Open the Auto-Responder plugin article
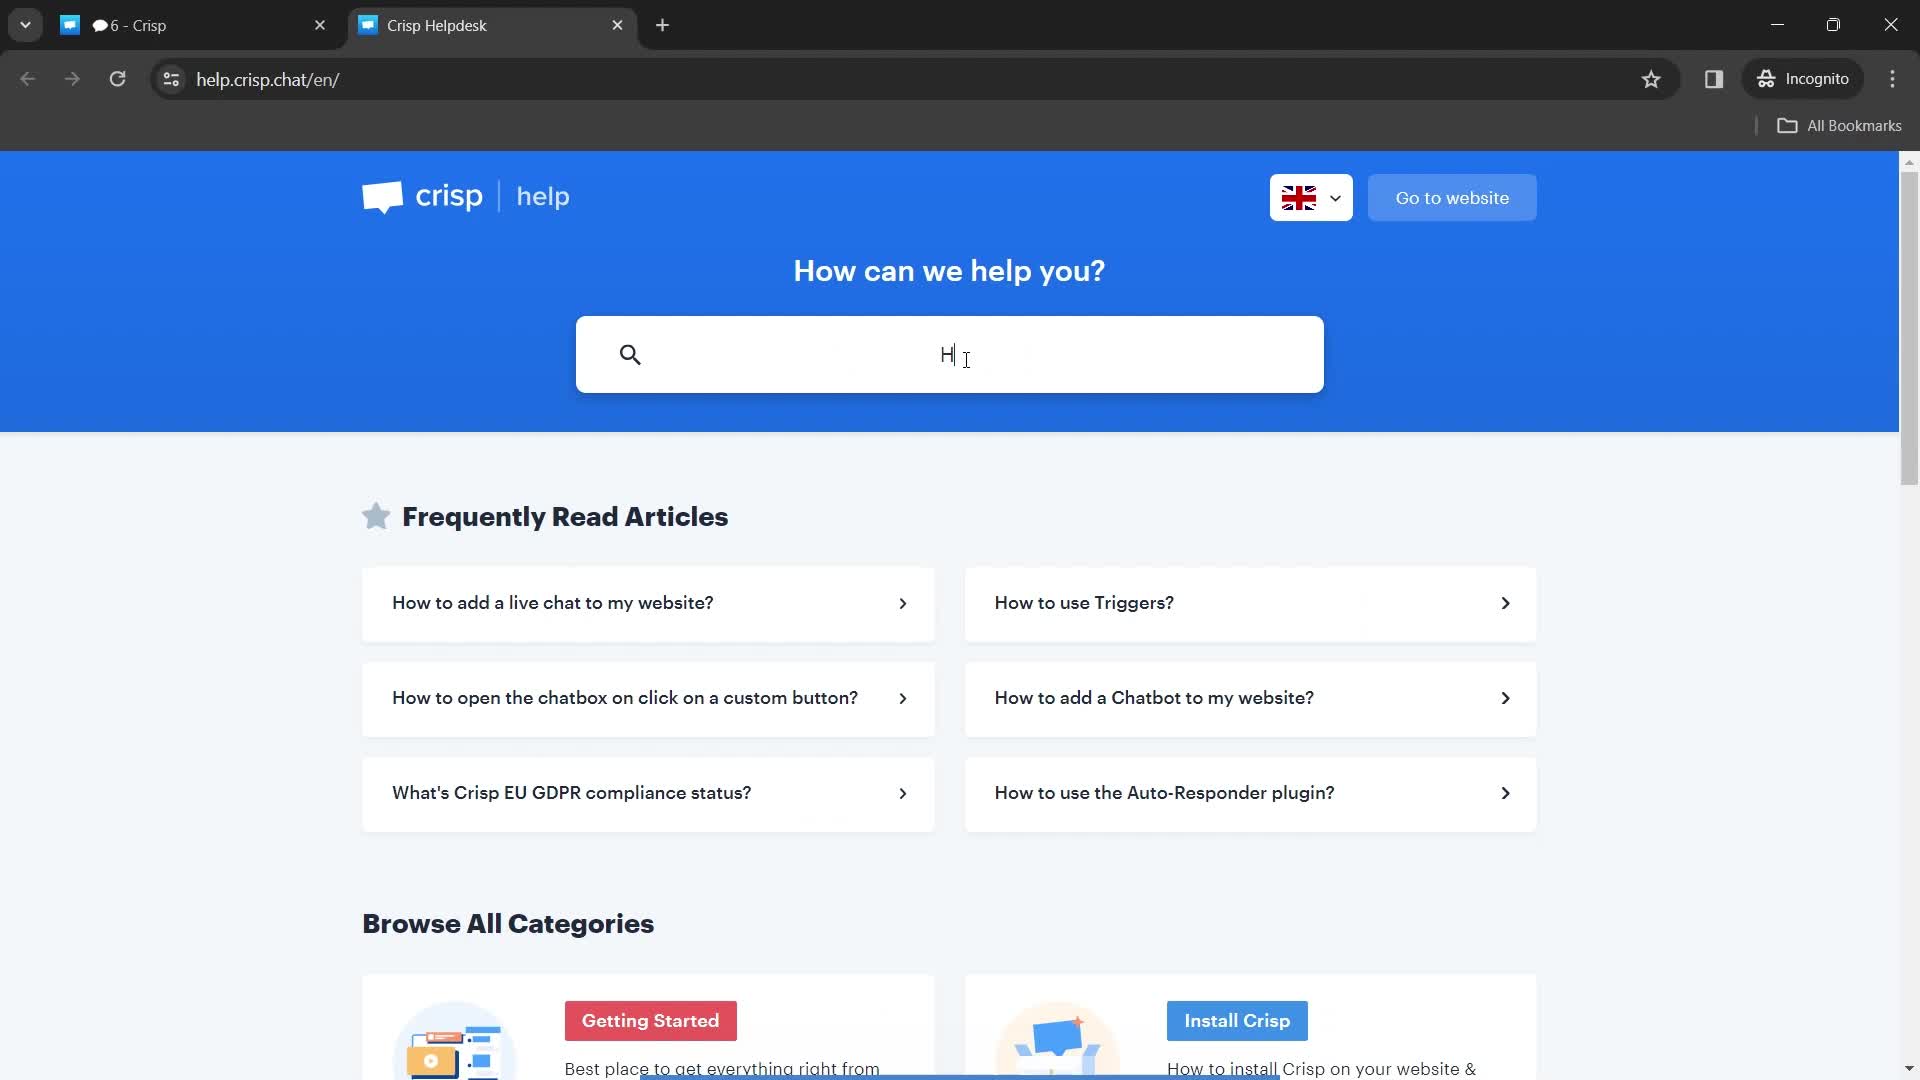Viewport: 1920px width, 1080px height. pyautogui.click(x=1250, y=793)
